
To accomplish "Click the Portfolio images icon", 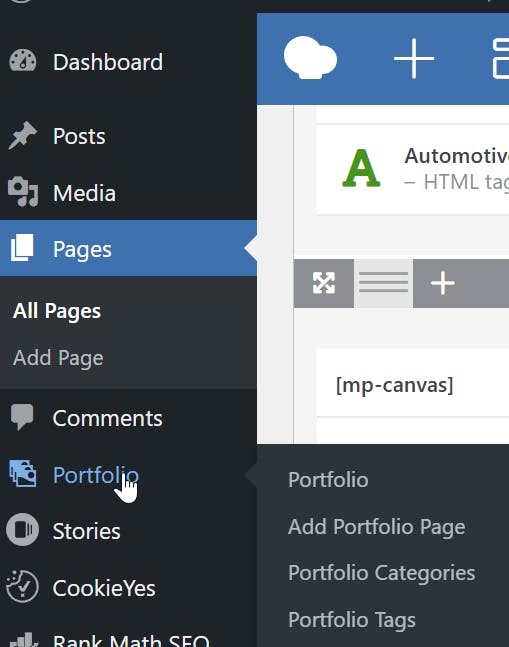I will [23, 474].
